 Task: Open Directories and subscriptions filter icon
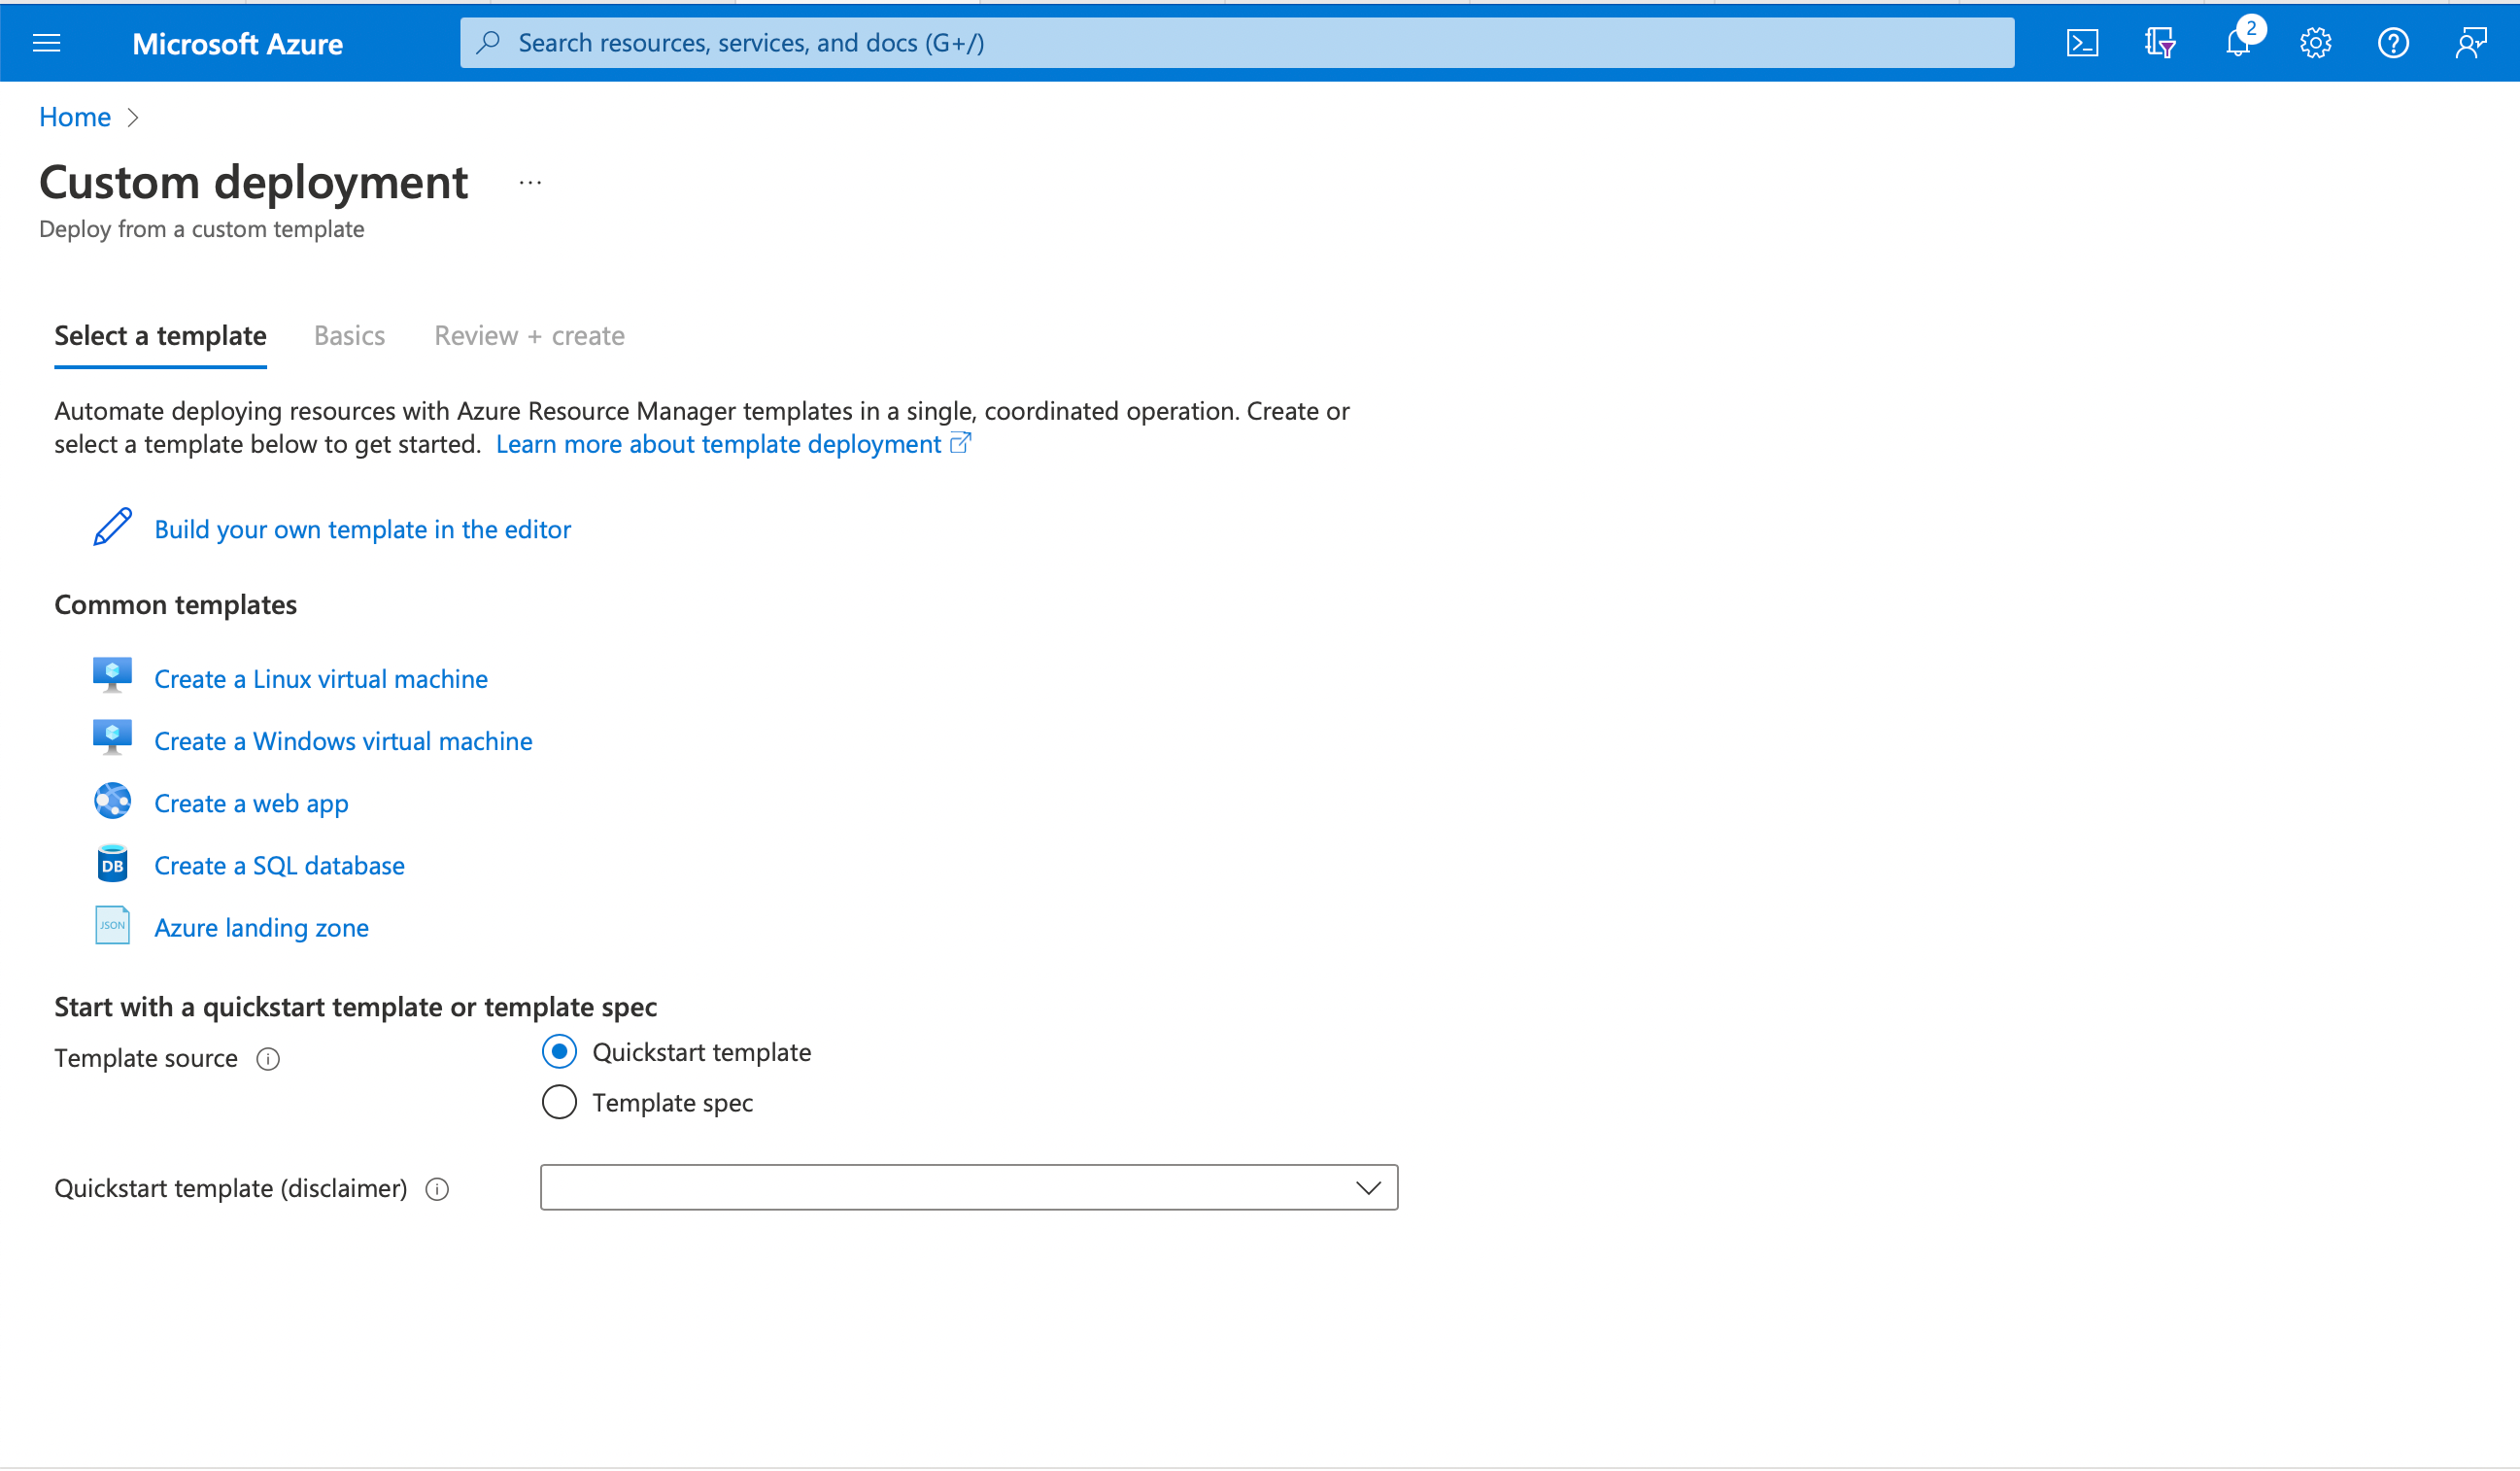2160,43
